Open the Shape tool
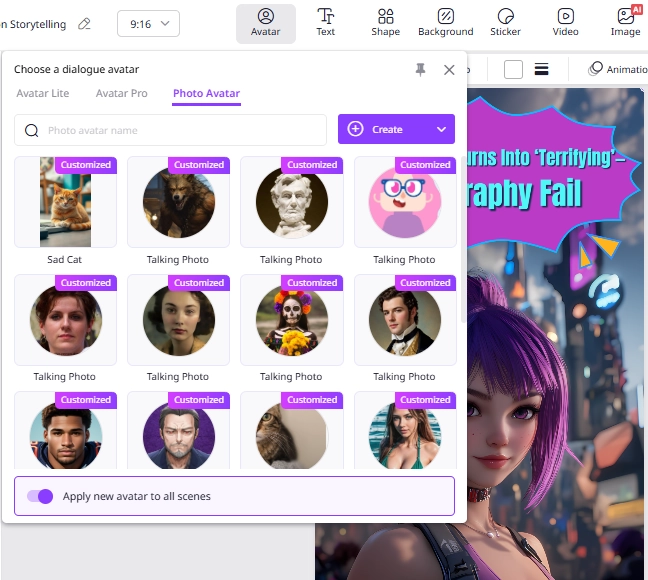648x580 pixels. 385,23
